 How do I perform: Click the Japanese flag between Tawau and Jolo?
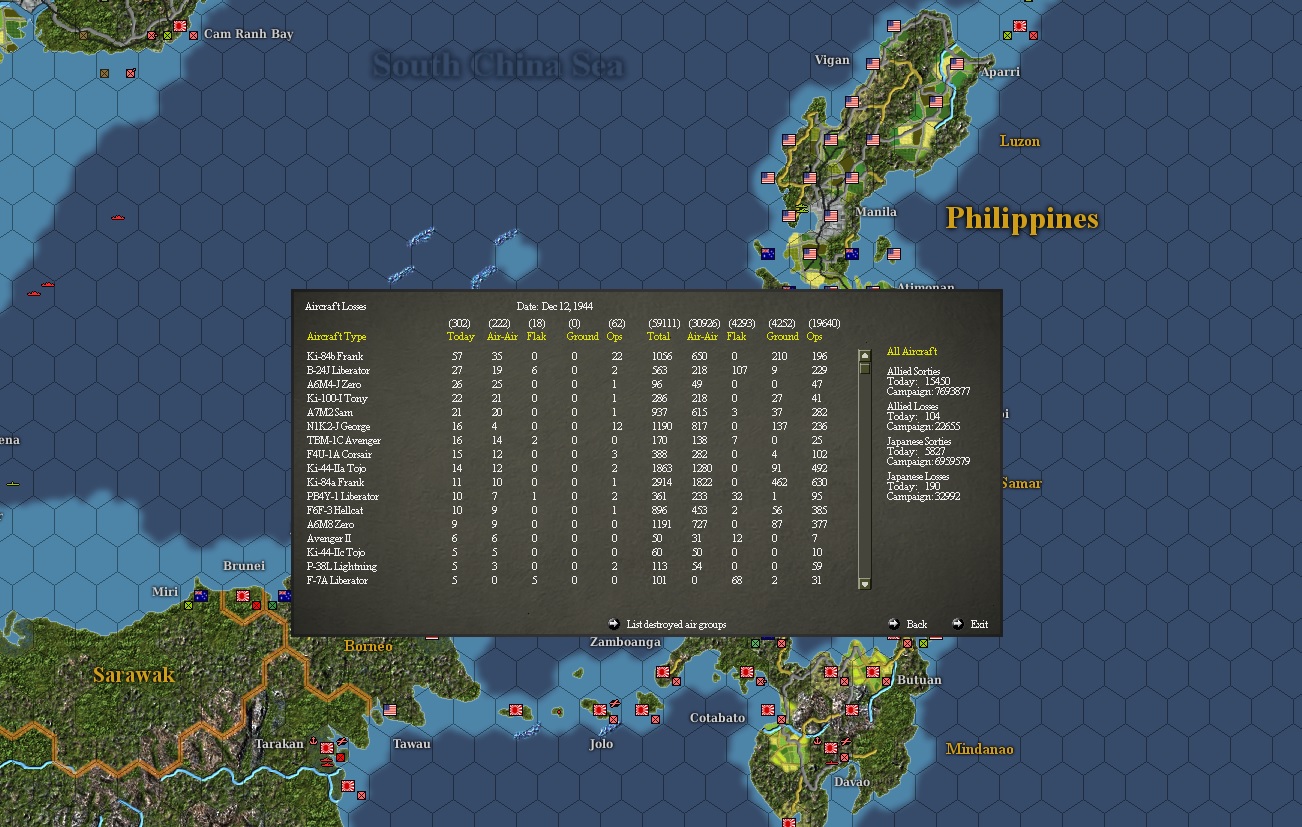(x=516, y=710)
